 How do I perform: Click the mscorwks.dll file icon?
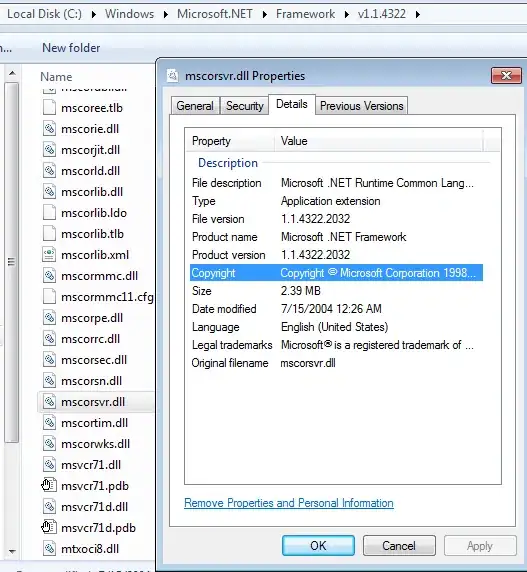[x=49, y=444]
